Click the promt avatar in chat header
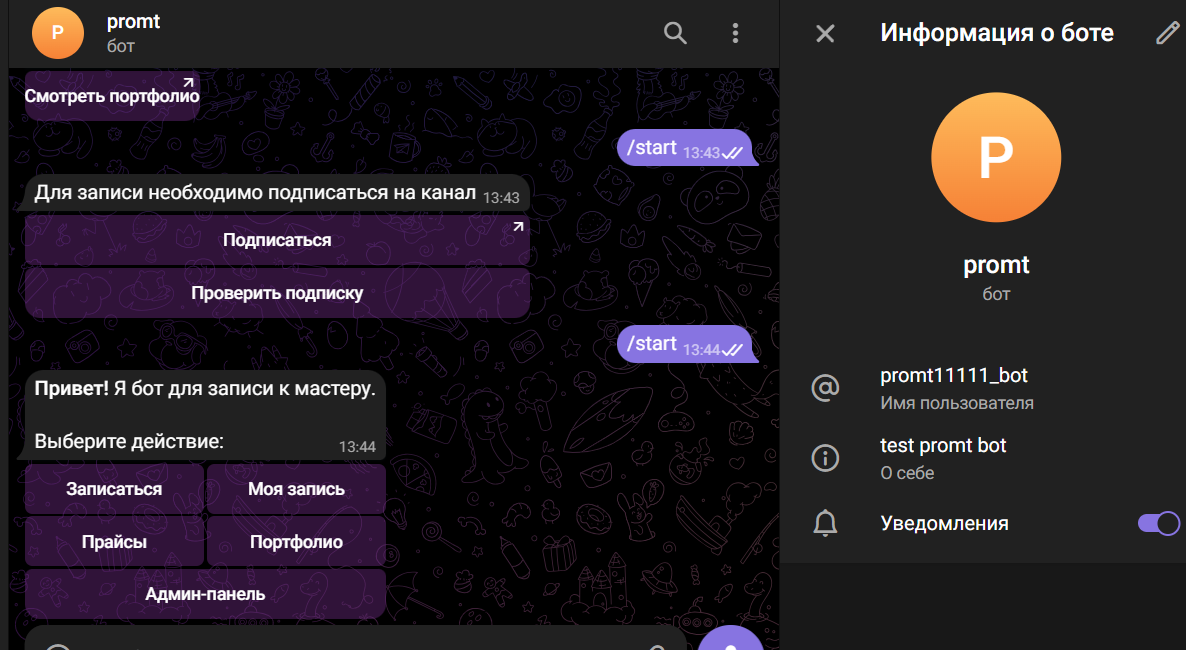Viewport: 1186px width, 650px height. tap(57, 33)
